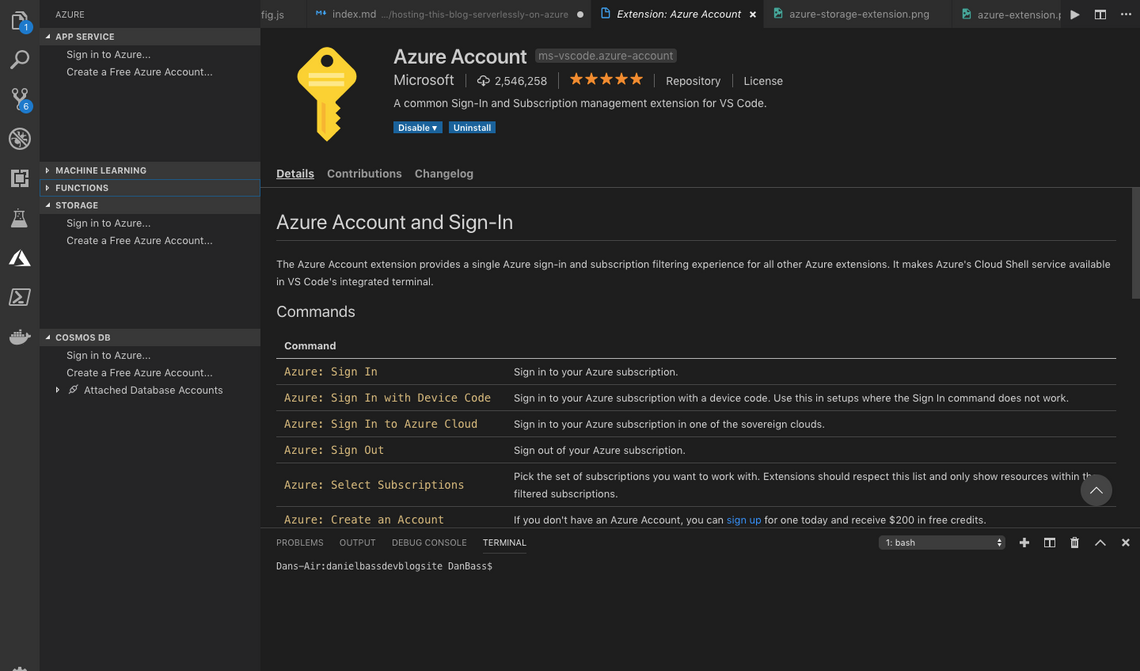This screenshot has width=1140, height=671.
Task: Click the 'sign up' hyperlink
Action: (744, 521)
